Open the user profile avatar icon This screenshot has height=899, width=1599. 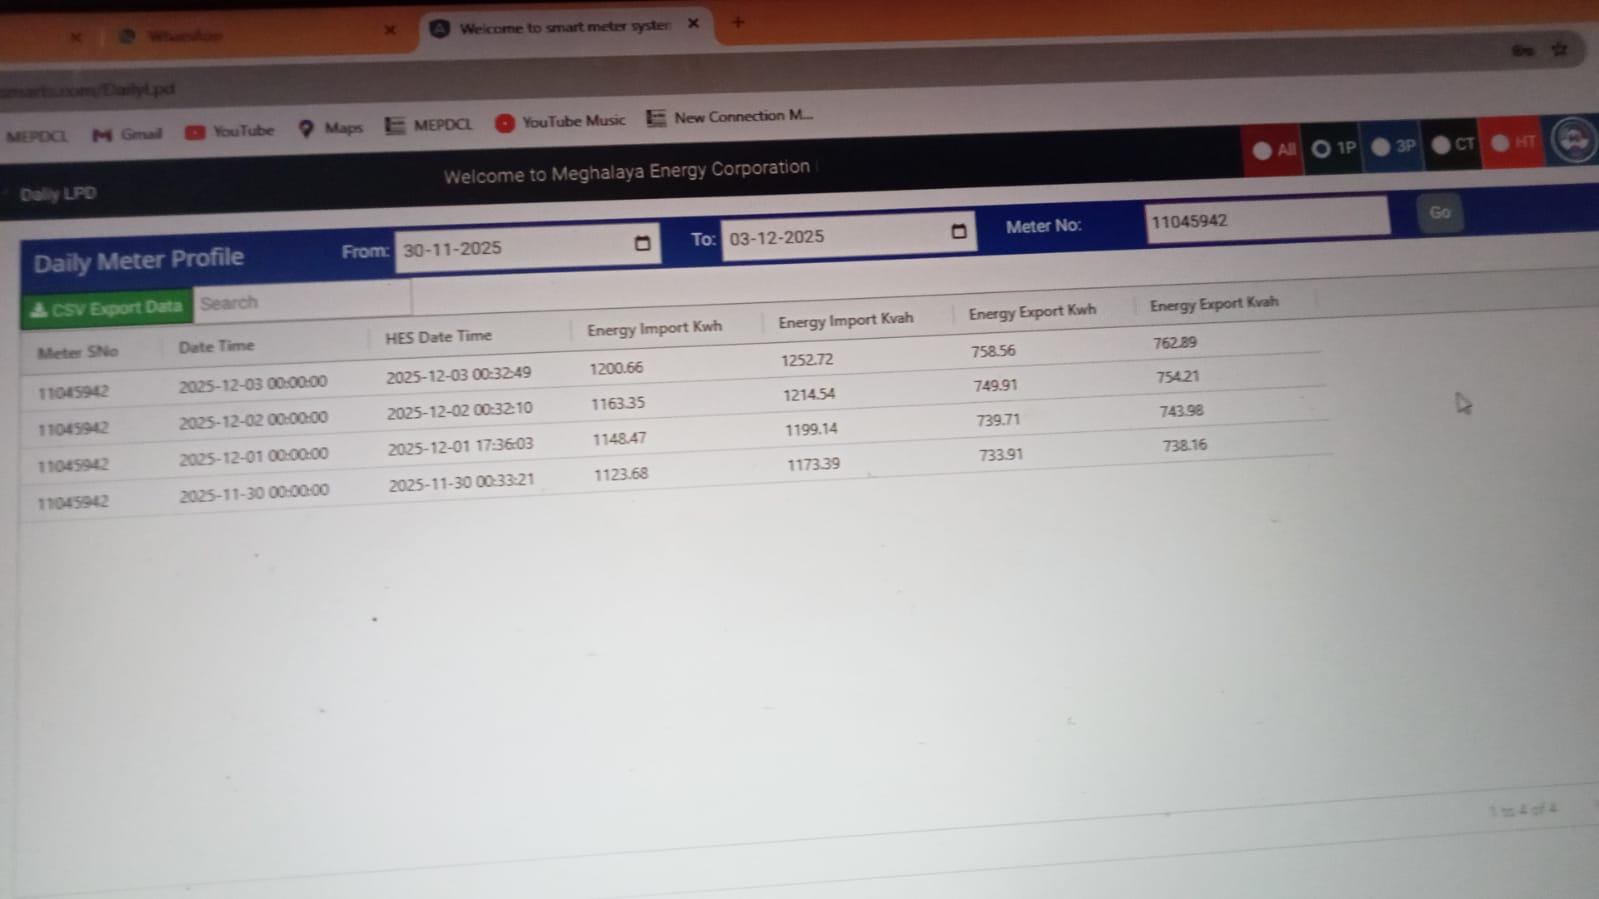(x=1574, y=140)
